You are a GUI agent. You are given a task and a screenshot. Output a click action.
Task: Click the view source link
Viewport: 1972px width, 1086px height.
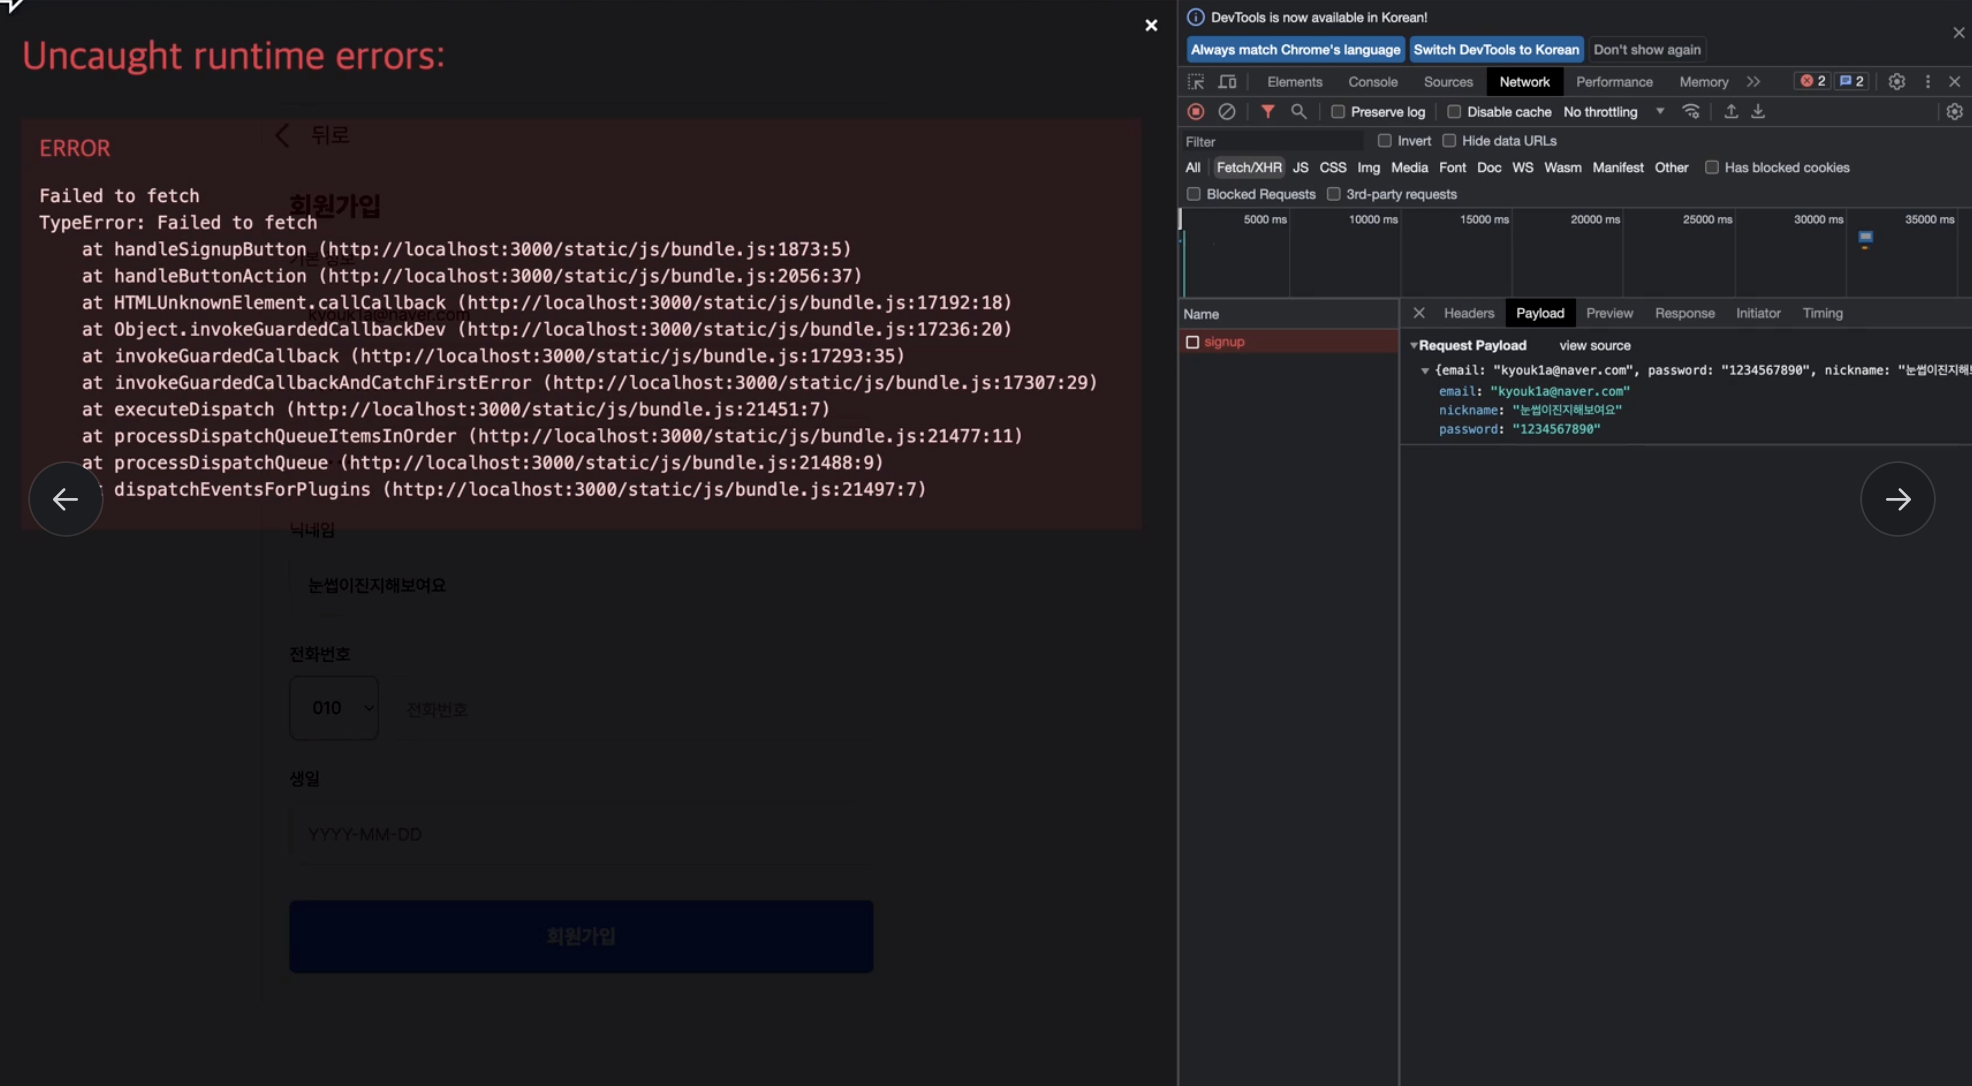coord(1594,345)
